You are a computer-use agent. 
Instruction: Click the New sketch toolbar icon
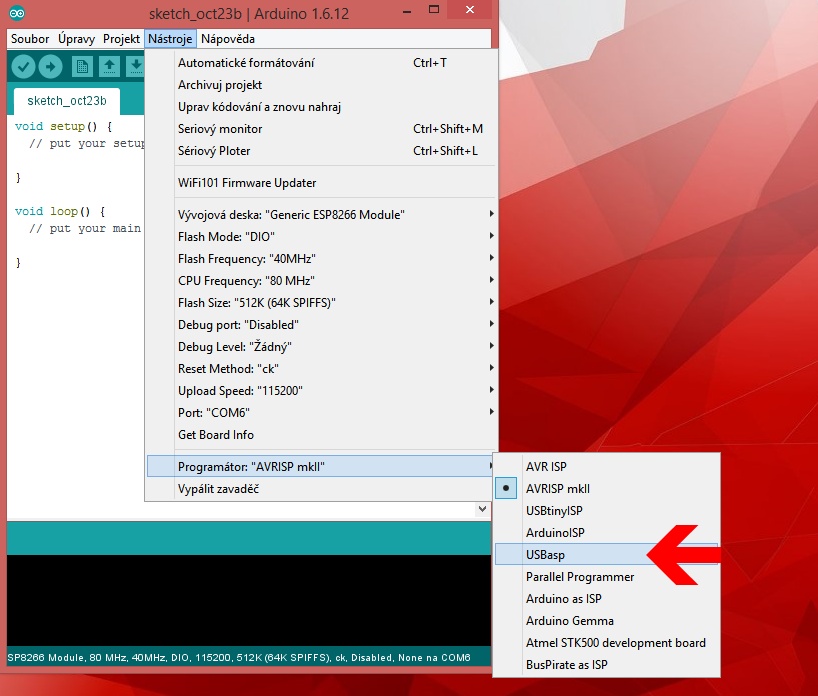pos(82,67)
